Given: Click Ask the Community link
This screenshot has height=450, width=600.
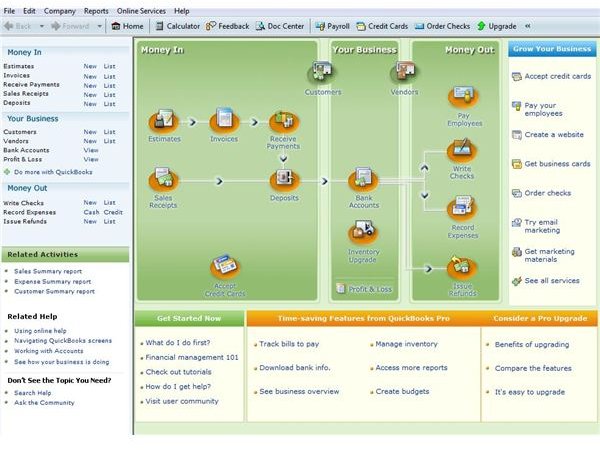Looking at the screenshot, I should (x=44, y=403).
